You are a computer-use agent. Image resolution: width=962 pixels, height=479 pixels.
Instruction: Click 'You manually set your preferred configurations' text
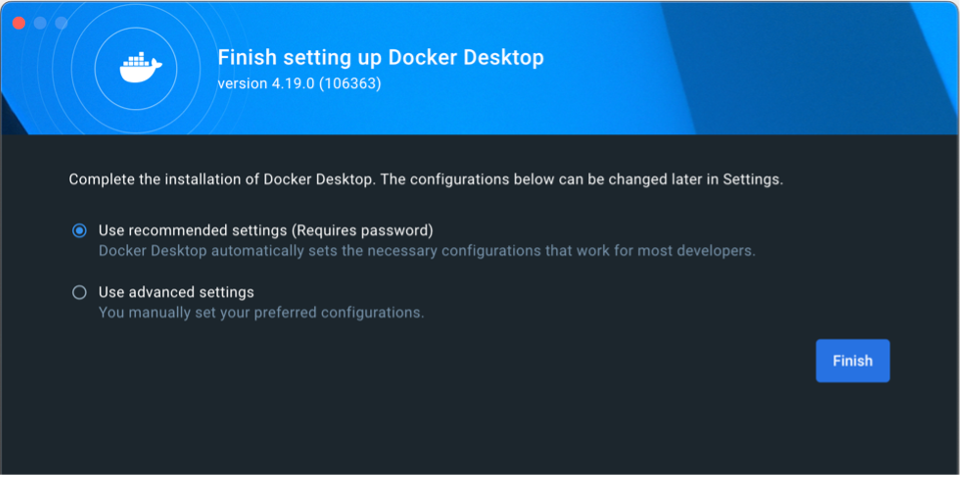(x=261, y=312)
